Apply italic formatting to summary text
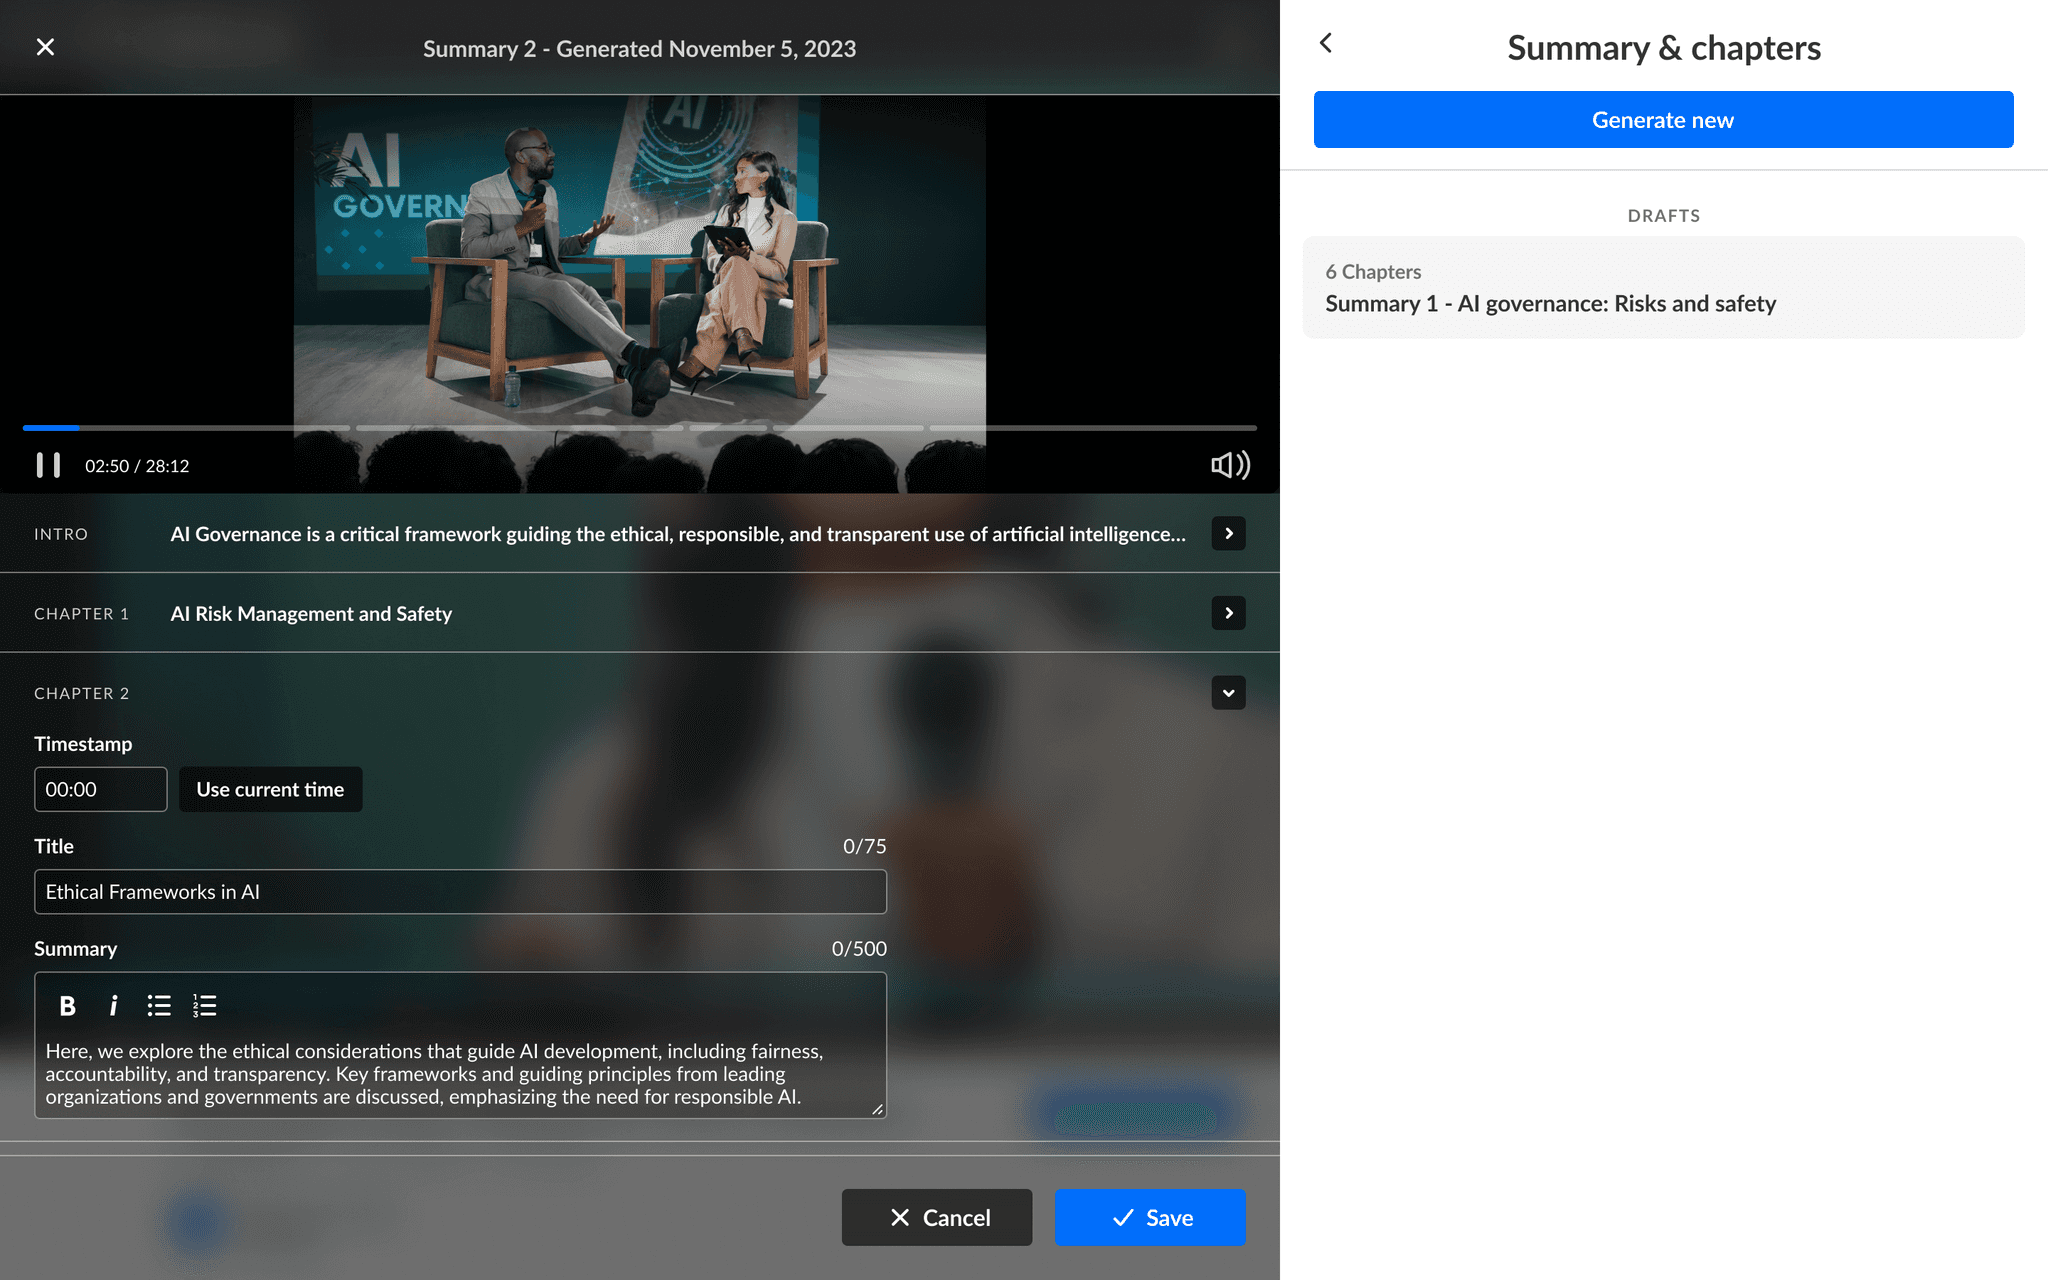This screenshot has height=1280, width=2048. (113, 1006)
